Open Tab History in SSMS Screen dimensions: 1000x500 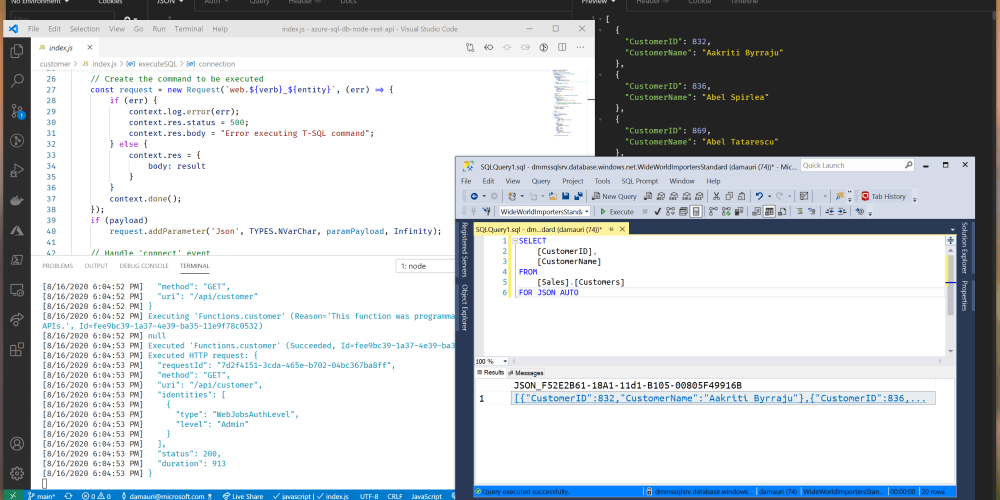coord(883,196)
